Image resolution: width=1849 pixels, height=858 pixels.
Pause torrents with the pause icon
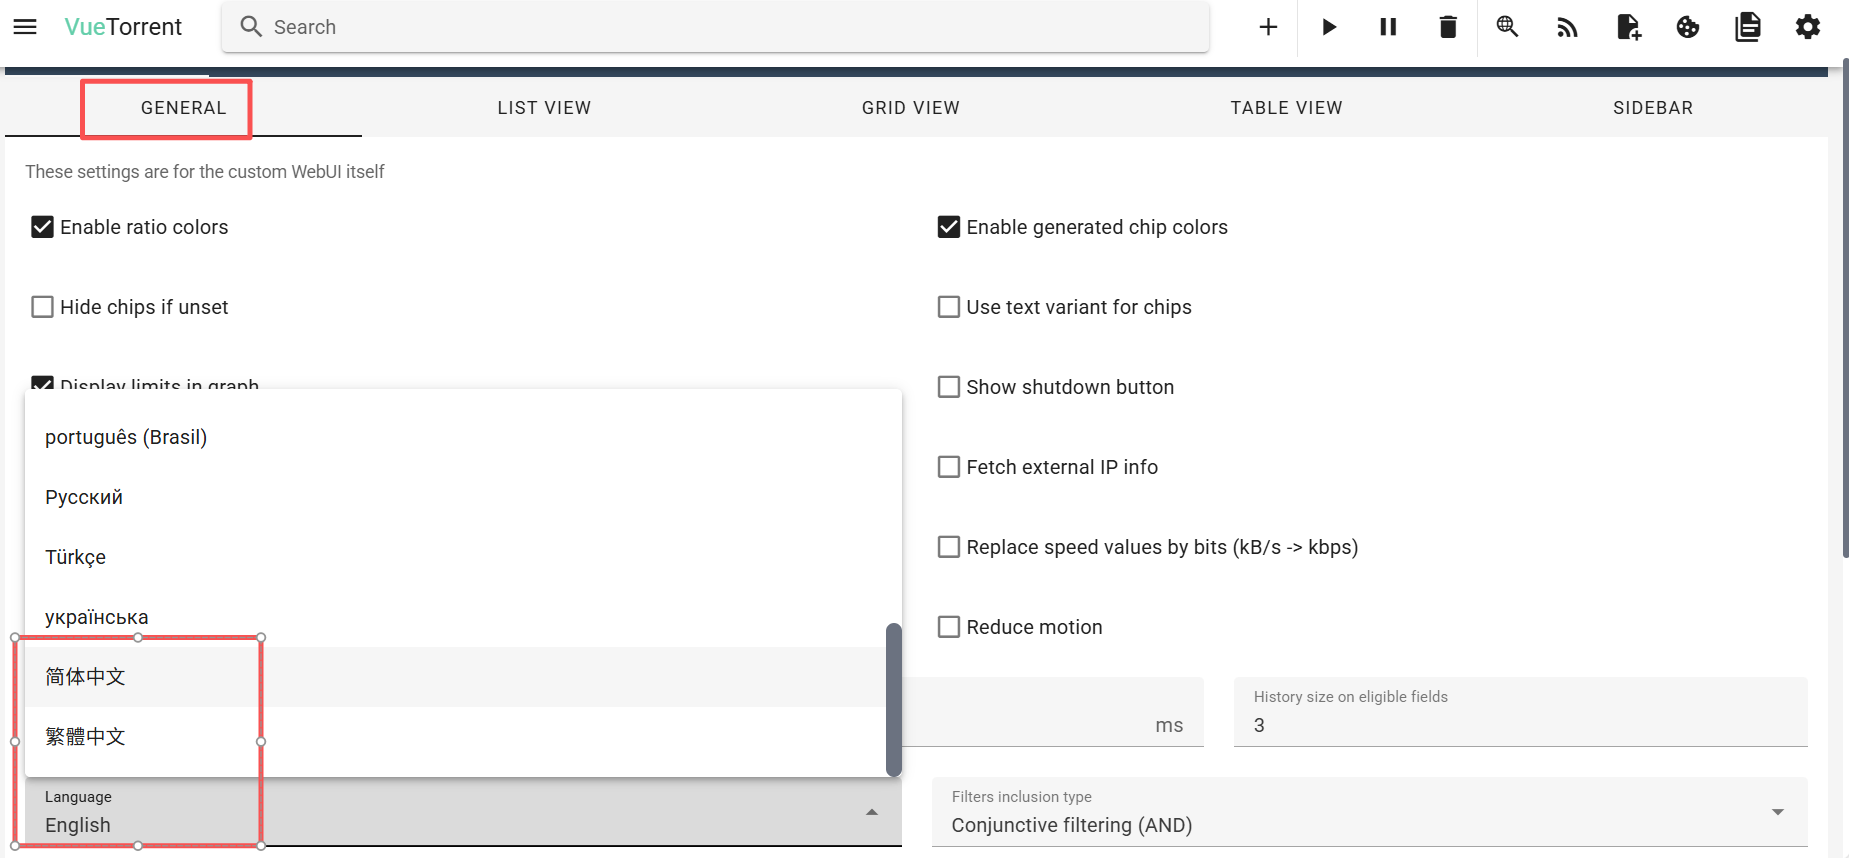point(1388,27)
